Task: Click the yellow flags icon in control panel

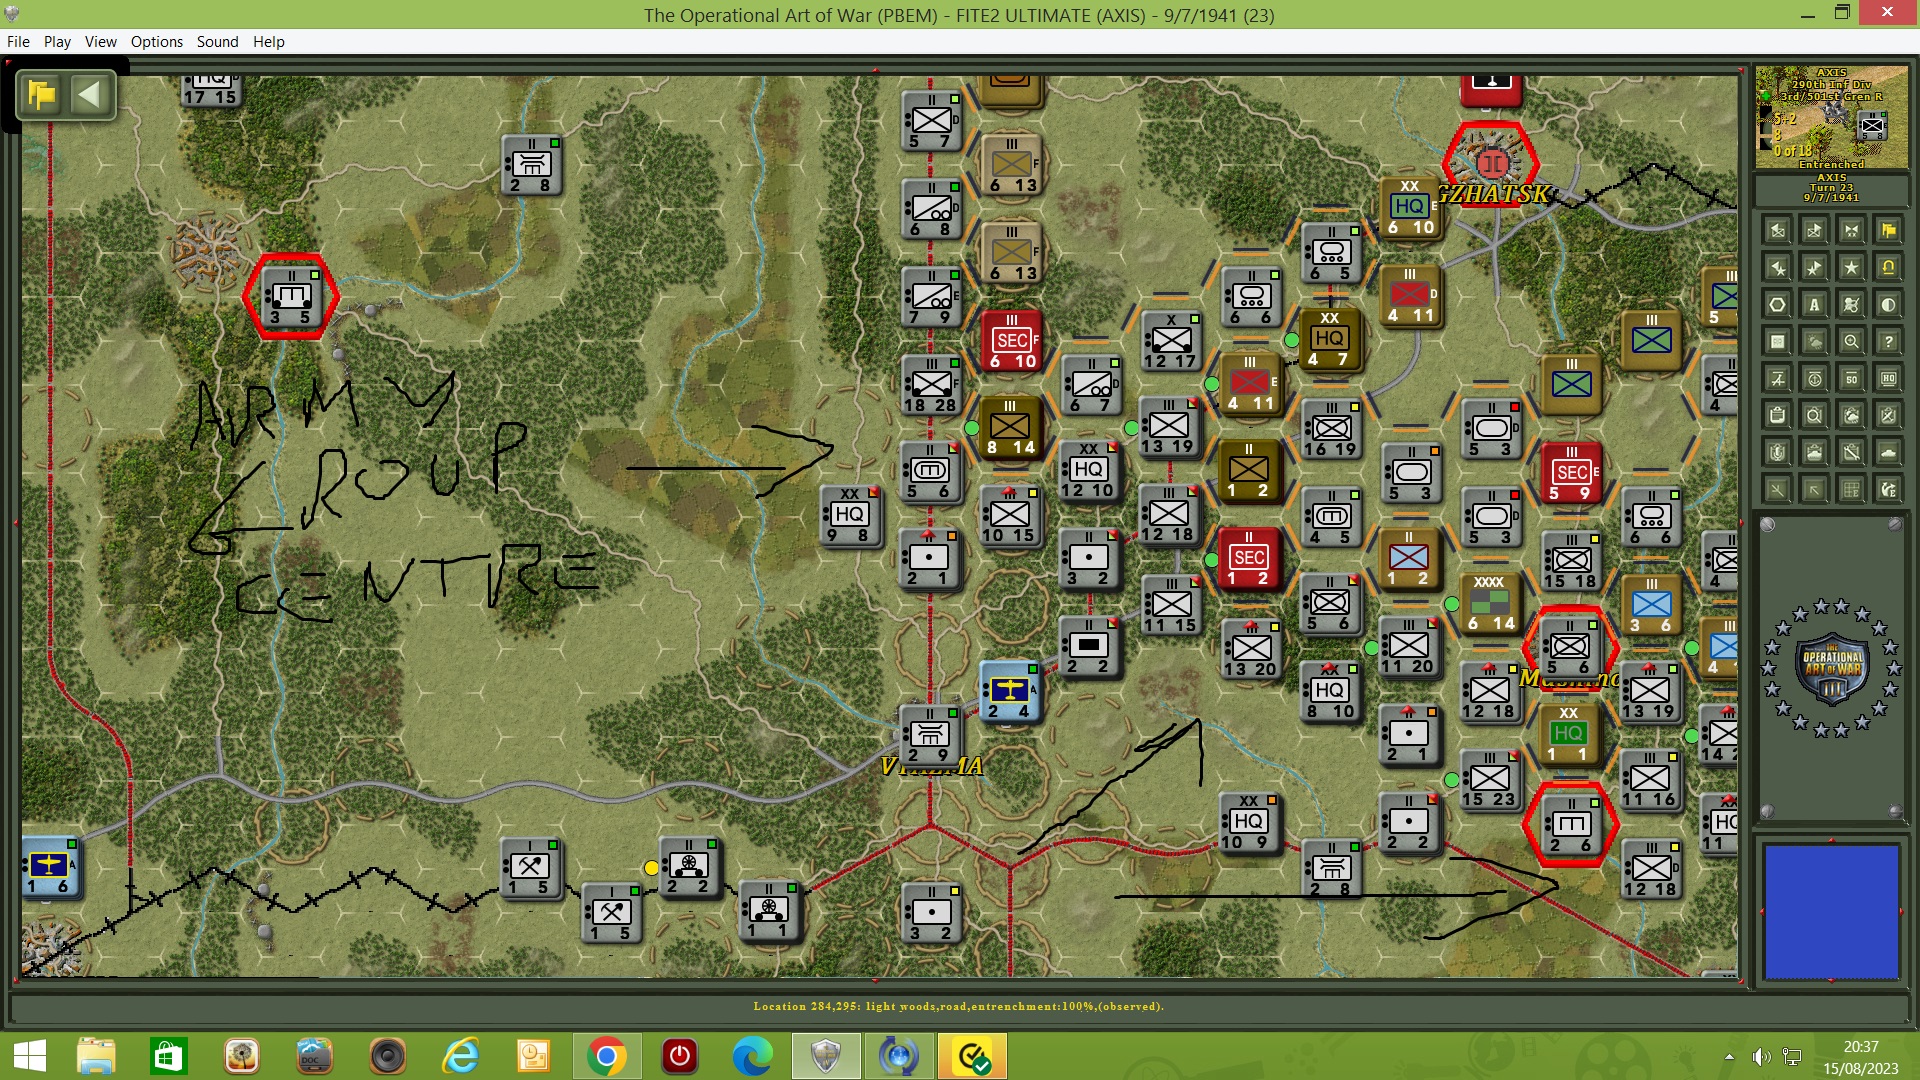Action: tap(1888, 231)
